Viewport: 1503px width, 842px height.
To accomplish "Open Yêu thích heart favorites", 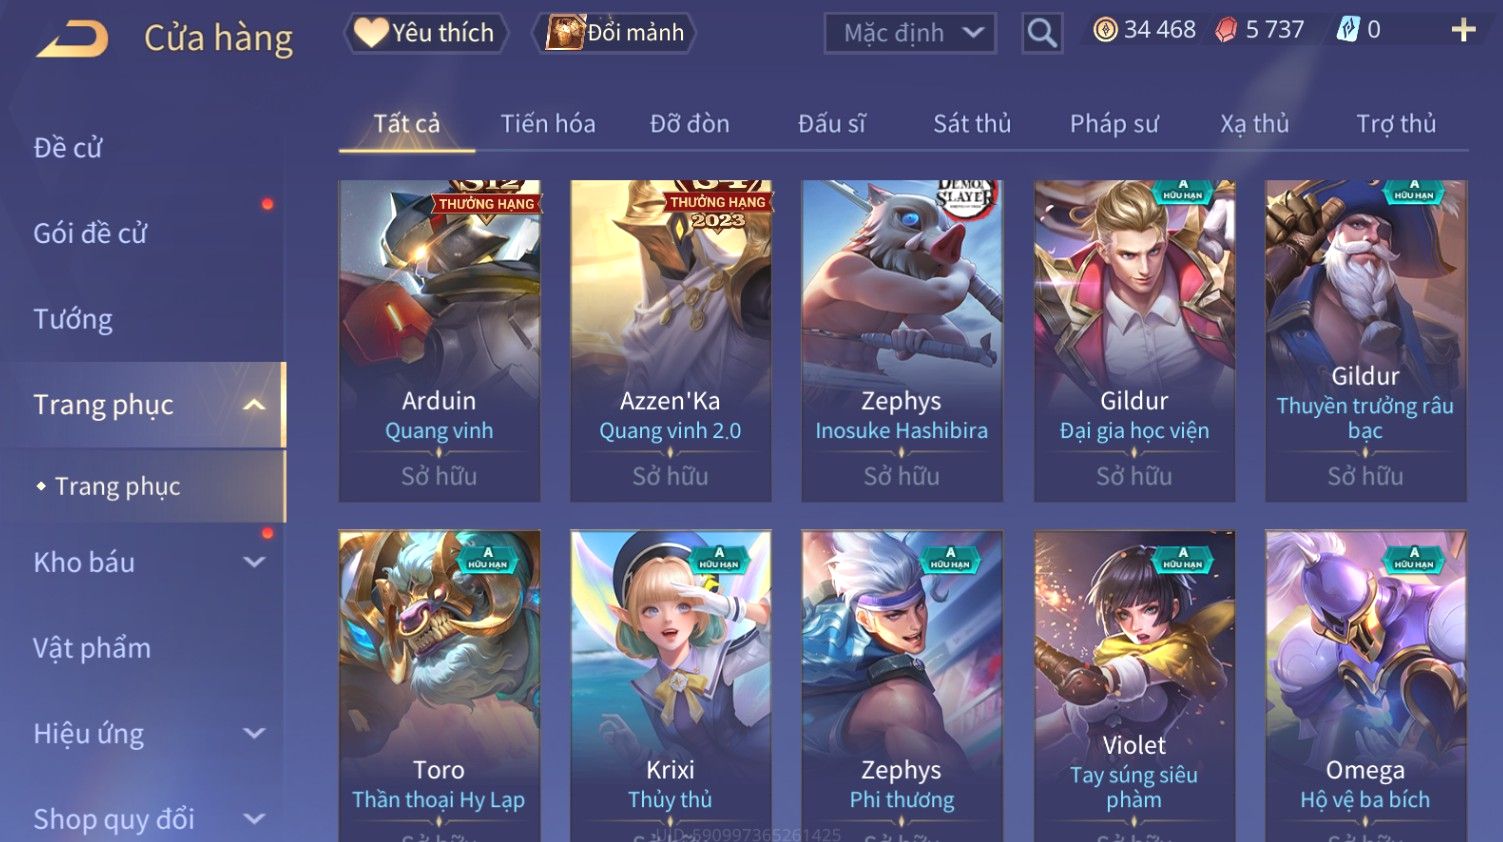I will point(425,33).
